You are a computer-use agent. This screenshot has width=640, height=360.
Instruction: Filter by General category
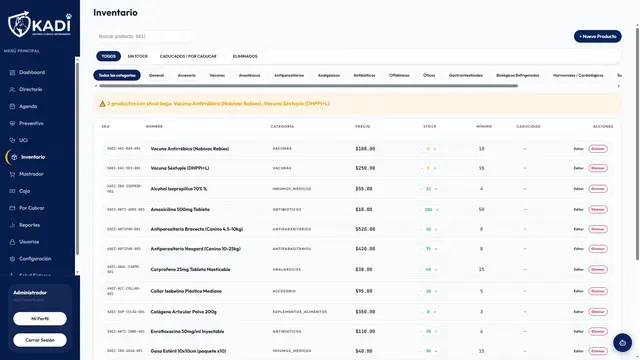pos(156,76)
